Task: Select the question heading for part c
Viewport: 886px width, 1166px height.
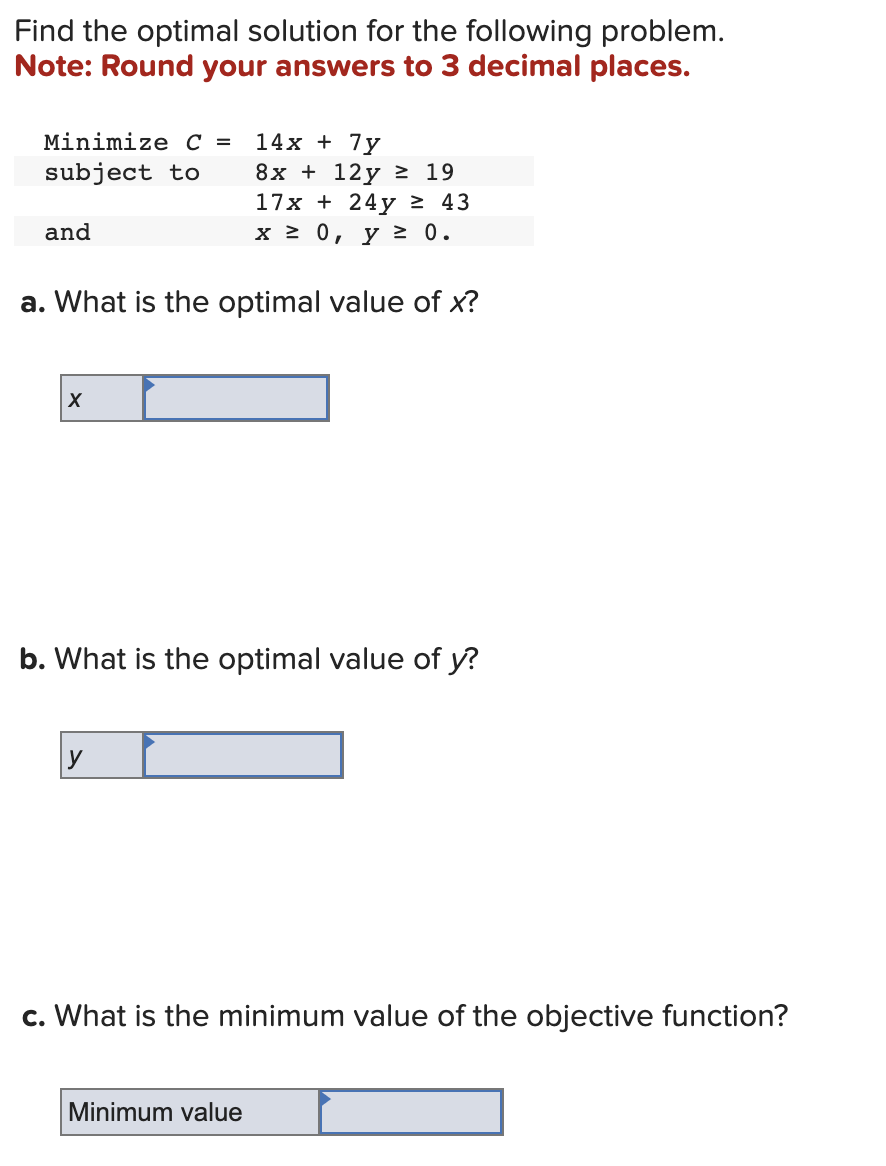Action: [404, 1015]
